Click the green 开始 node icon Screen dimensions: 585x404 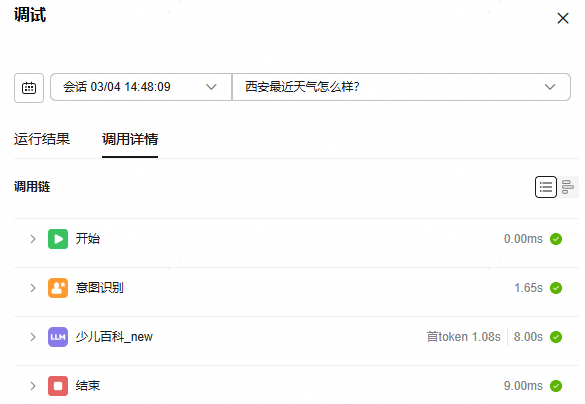coord(58,239)
